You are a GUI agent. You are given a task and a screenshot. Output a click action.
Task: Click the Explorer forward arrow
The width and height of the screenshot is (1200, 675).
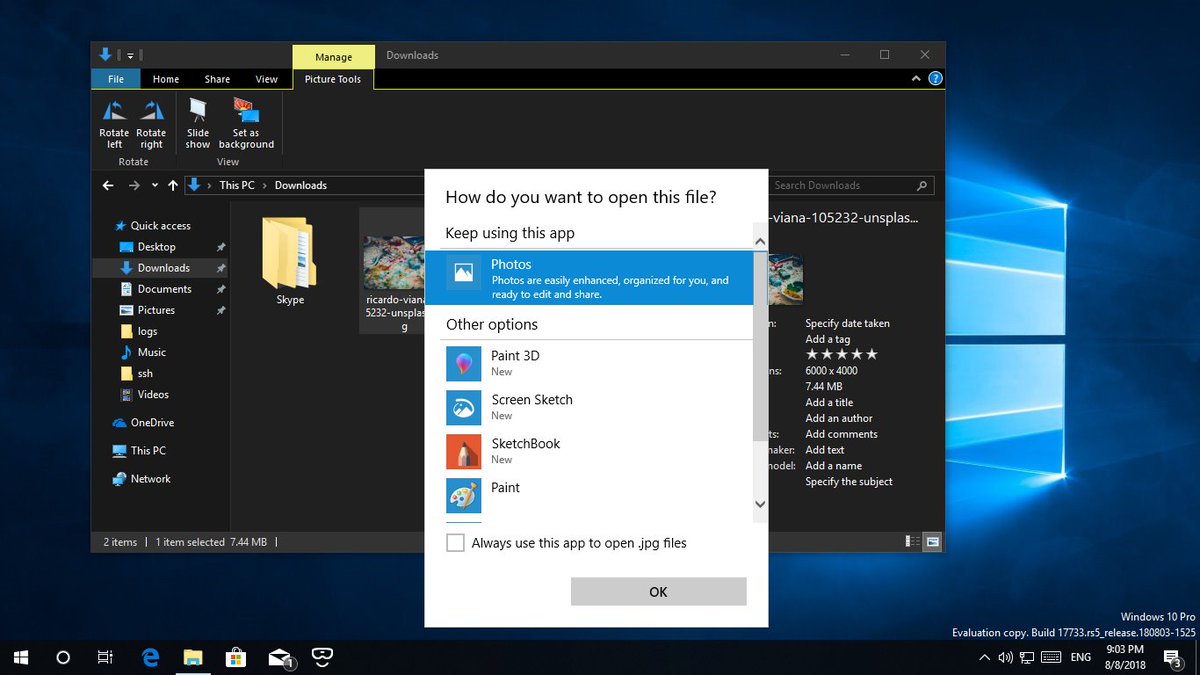point(134,185)
